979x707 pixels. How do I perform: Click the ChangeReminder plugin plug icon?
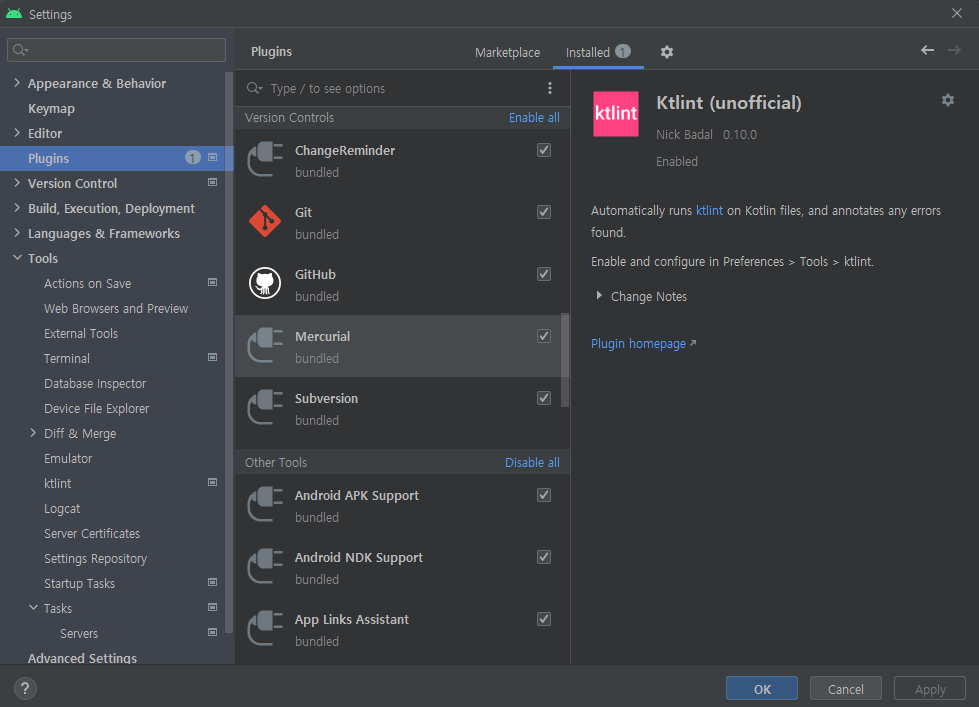coord(265,159)
